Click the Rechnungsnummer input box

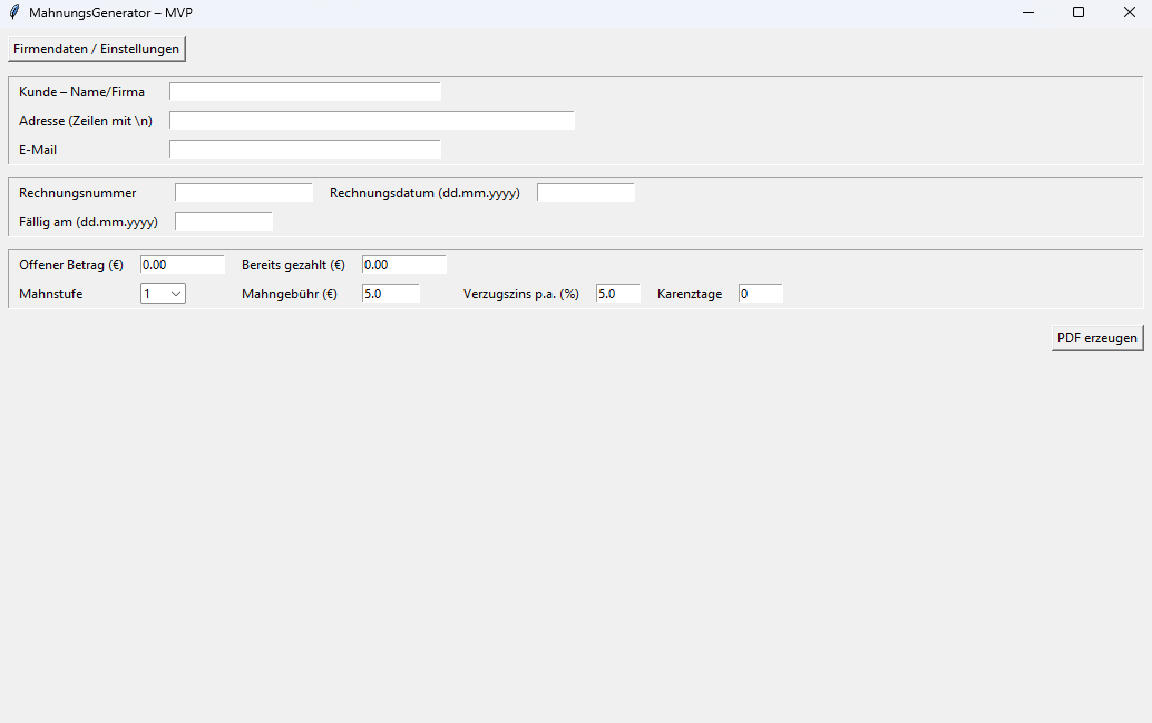(243, 193)
